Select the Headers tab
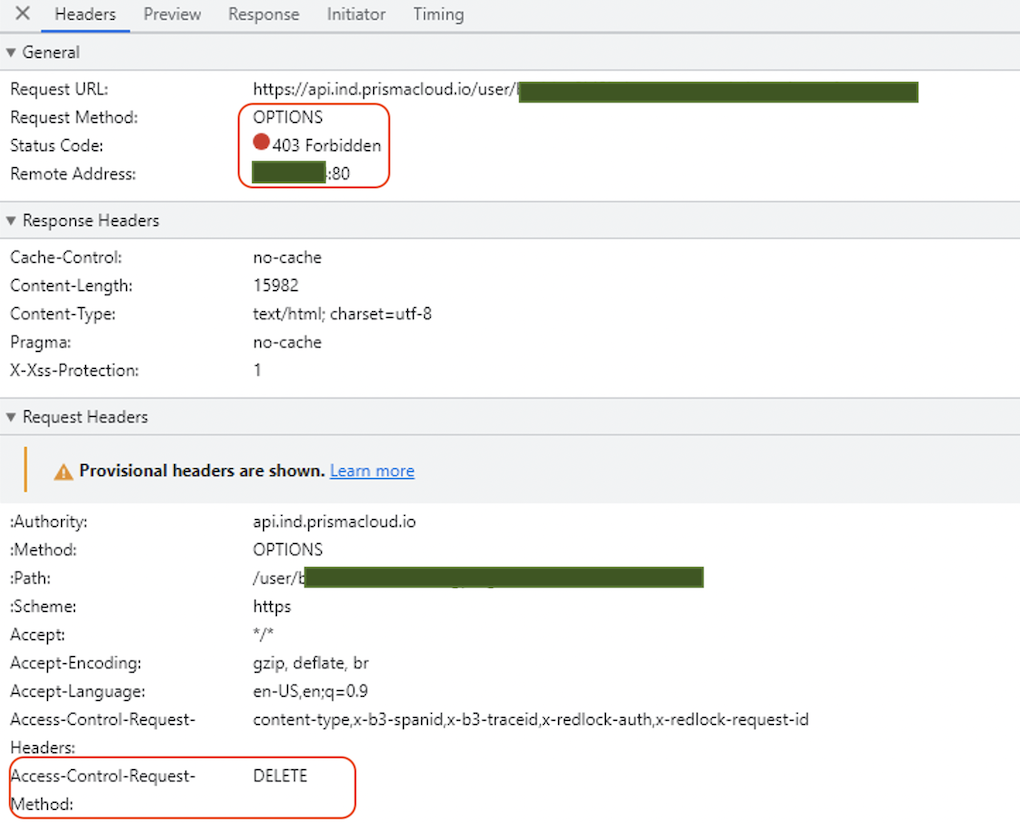Screen dimensions: 1020x823 pyautogui.click(x=85, y=14)
